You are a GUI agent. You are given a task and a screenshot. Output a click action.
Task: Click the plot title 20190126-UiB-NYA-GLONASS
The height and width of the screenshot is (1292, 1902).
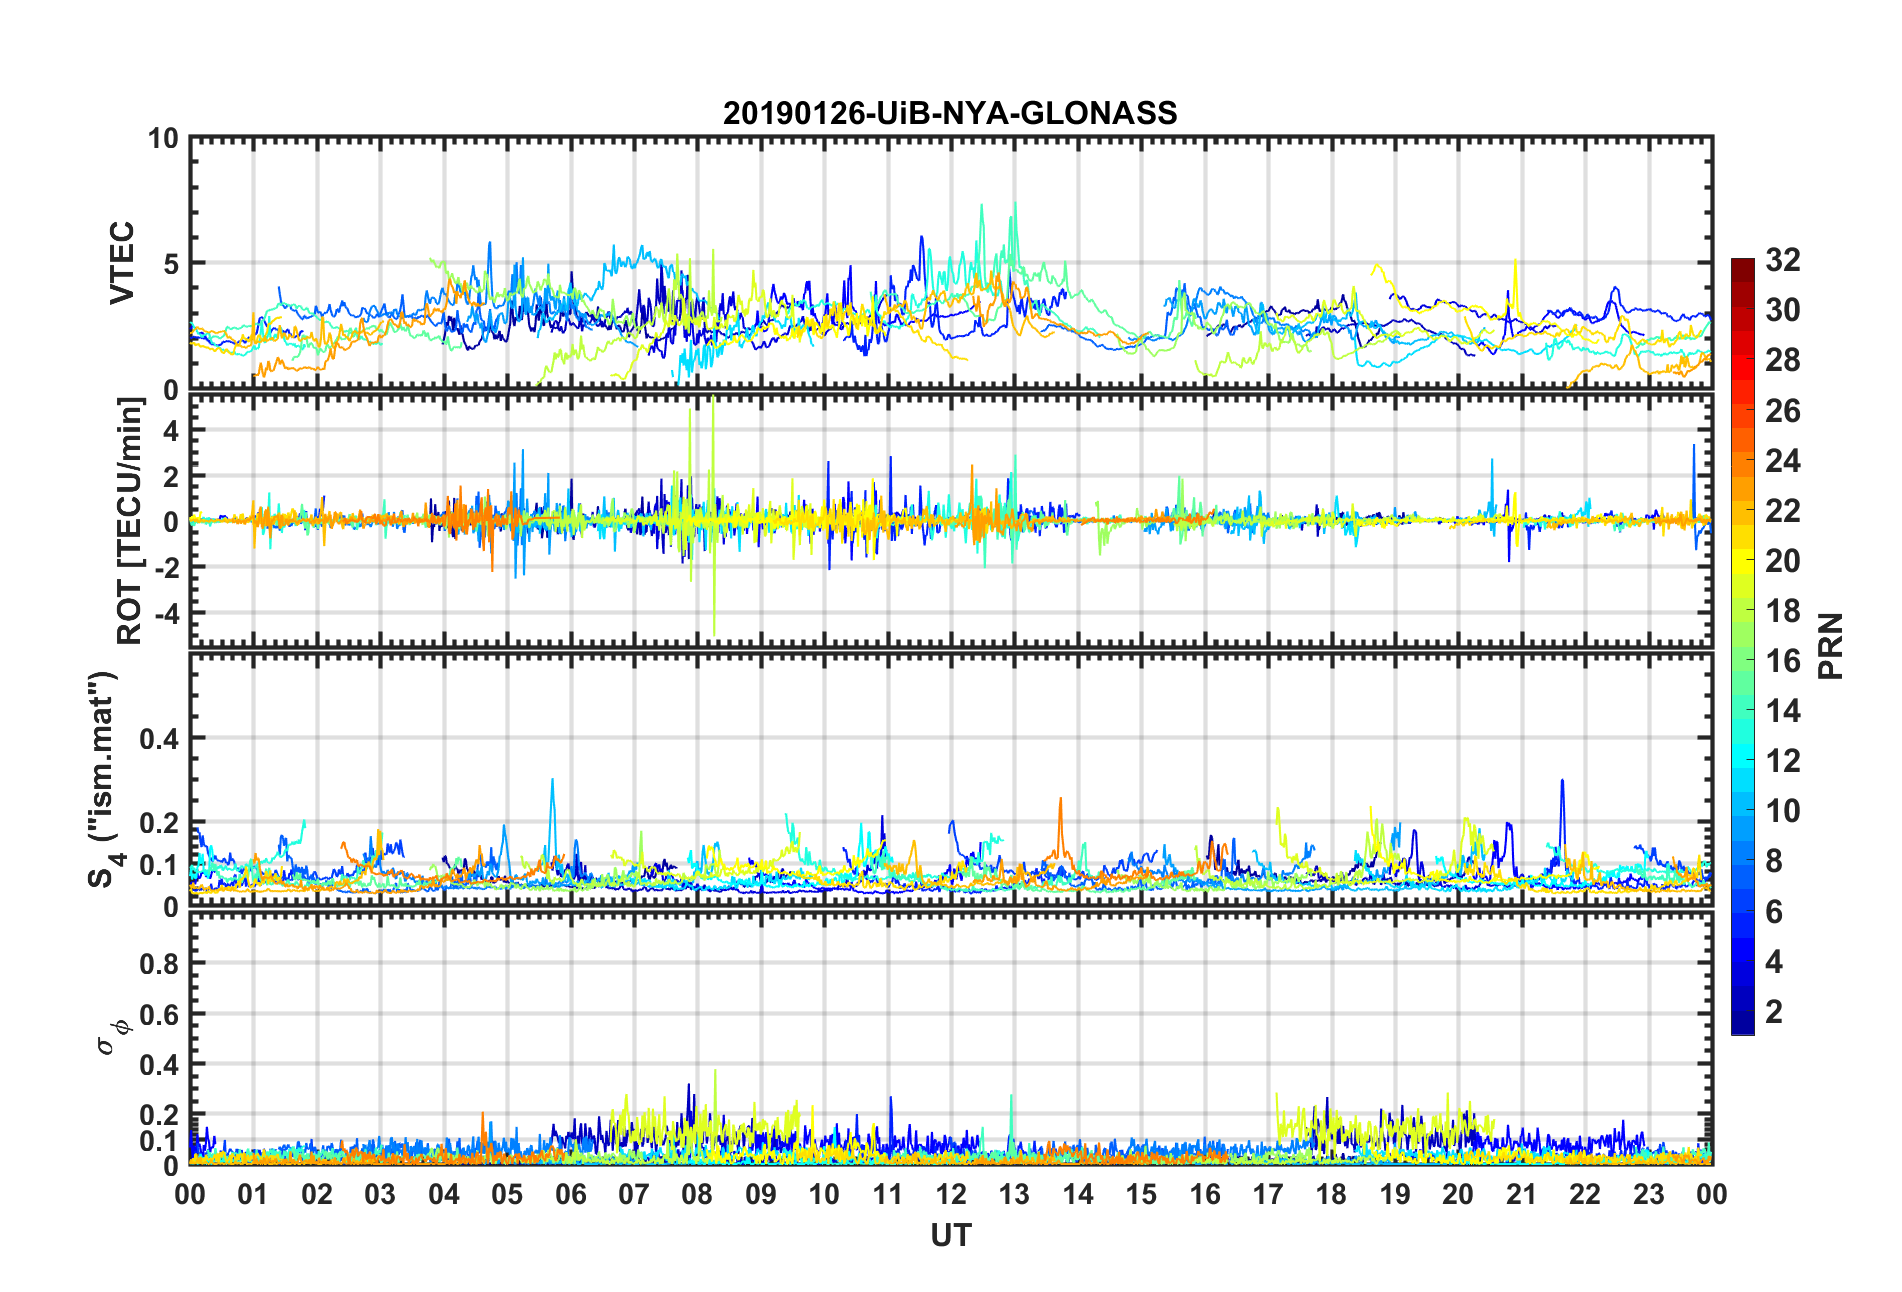click(950, 113)
